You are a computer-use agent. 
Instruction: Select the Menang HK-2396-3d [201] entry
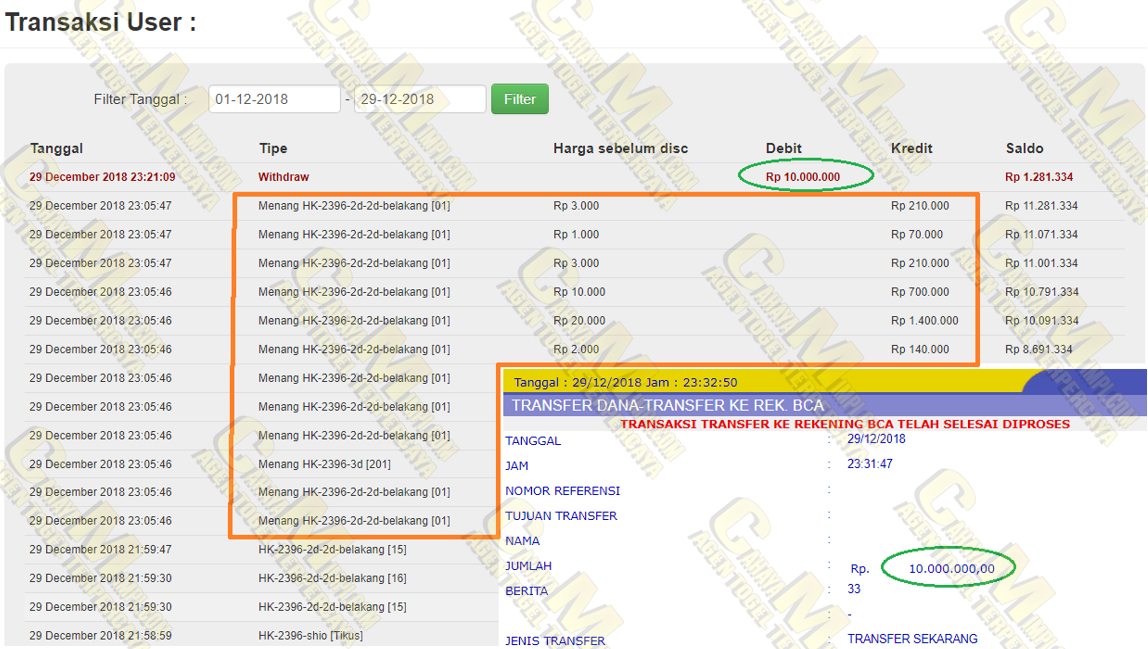(324, 464)
